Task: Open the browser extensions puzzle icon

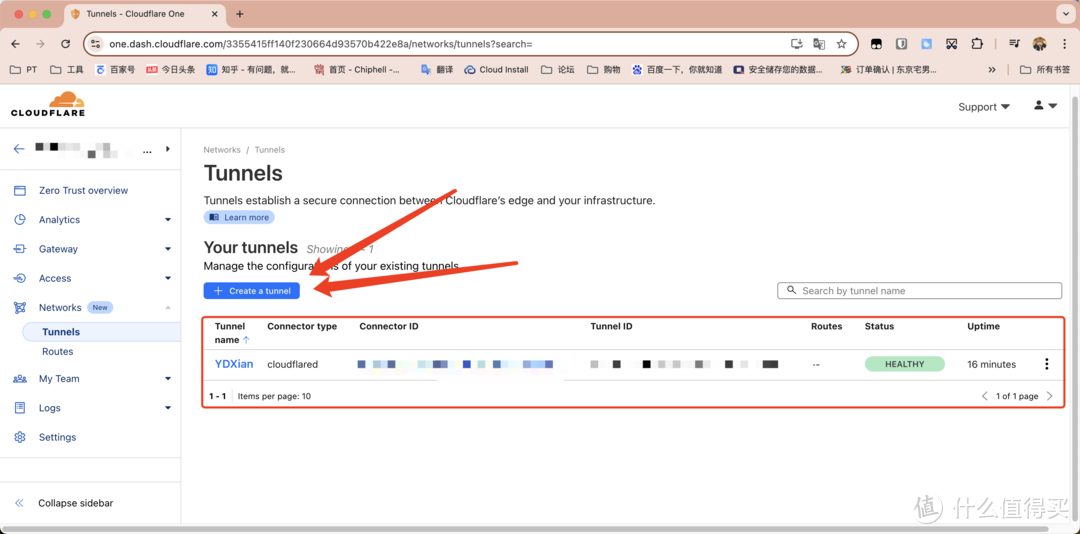Action: click(977, 44)
